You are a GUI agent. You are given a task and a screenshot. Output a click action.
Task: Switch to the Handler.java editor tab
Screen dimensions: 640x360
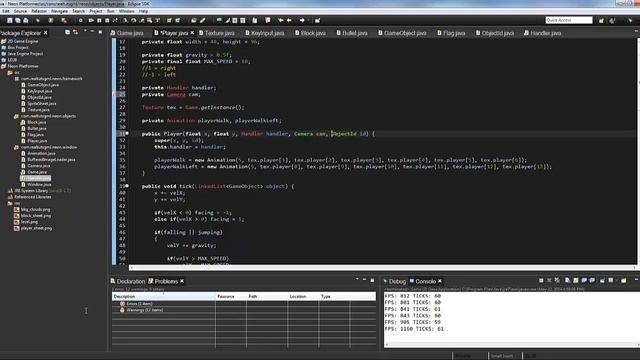coord(542,33)
